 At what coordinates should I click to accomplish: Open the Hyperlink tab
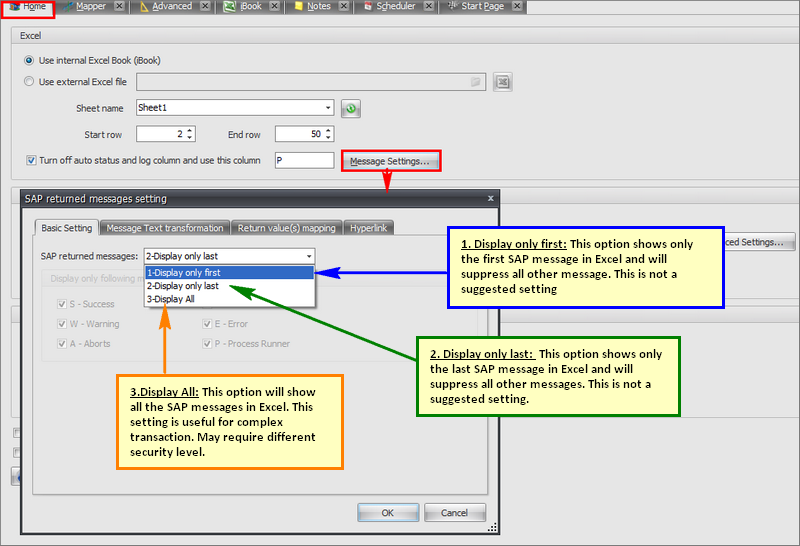tap(369, 228)
